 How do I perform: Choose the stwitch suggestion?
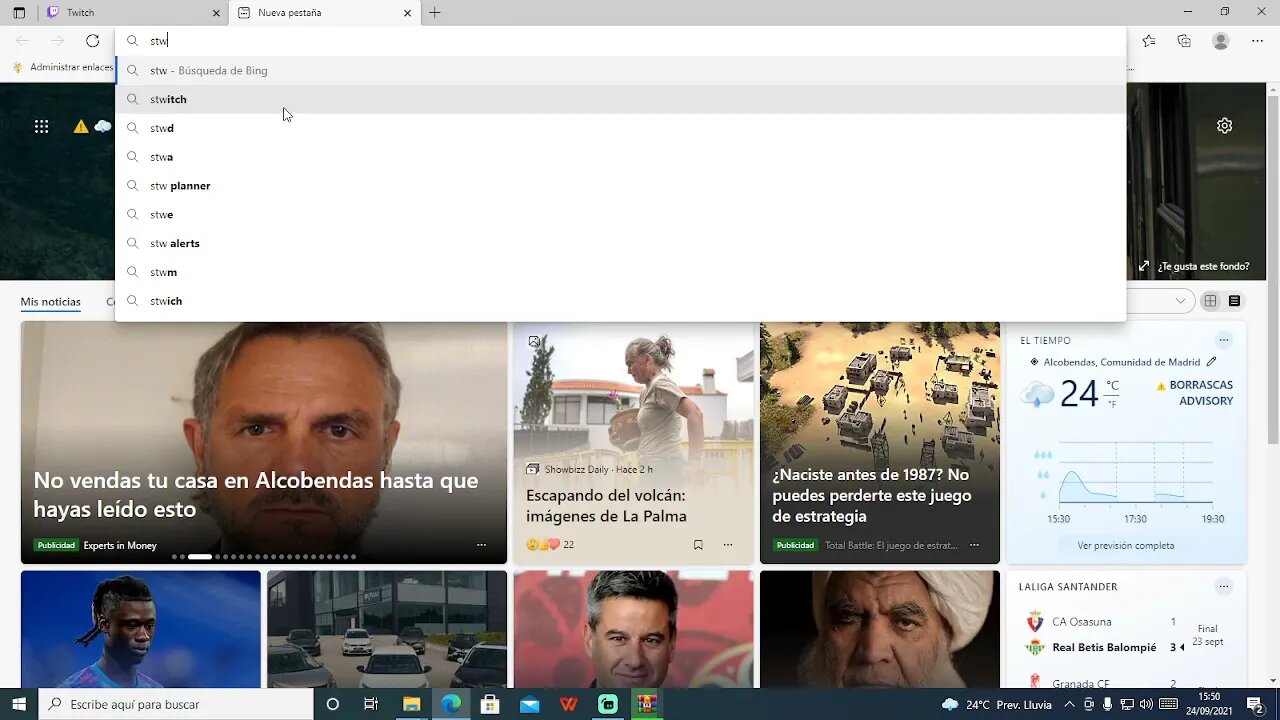click(620, 99)
